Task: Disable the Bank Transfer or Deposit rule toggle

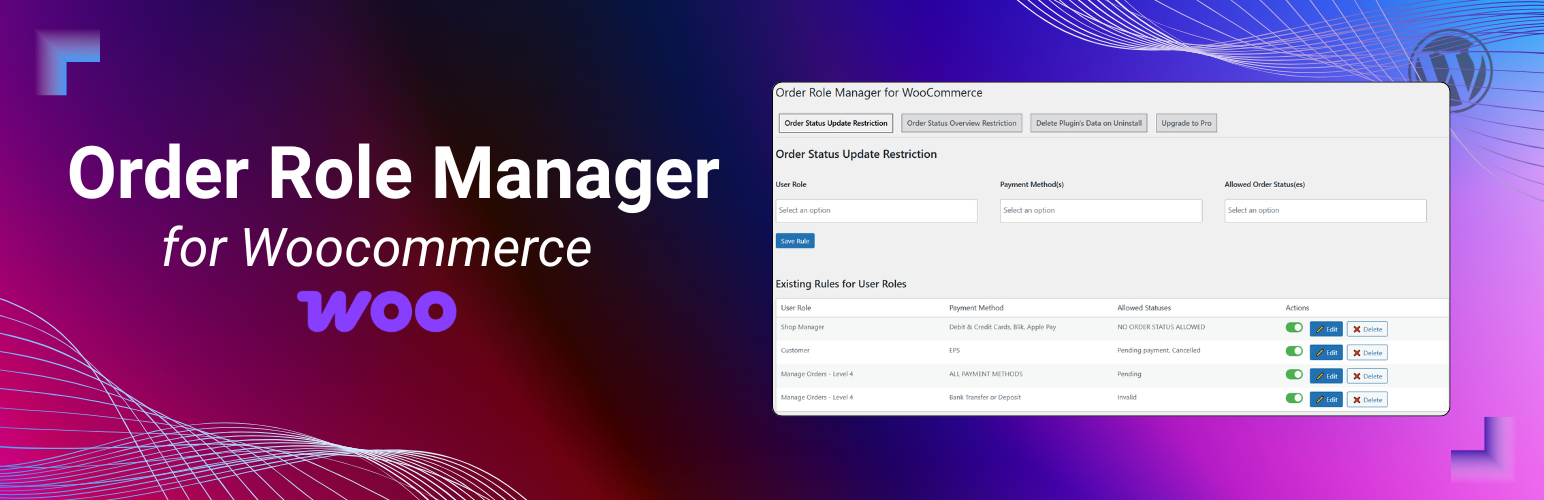Action: coord(1294,398)
